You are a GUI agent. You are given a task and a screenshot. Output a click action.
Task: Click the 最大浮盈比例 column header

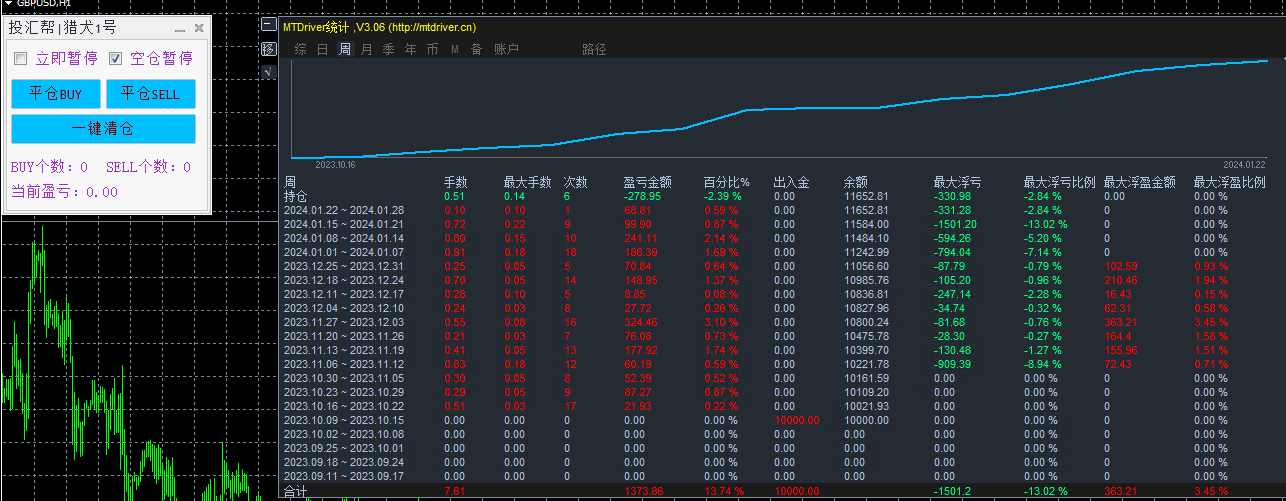(x=1230, y=183)
